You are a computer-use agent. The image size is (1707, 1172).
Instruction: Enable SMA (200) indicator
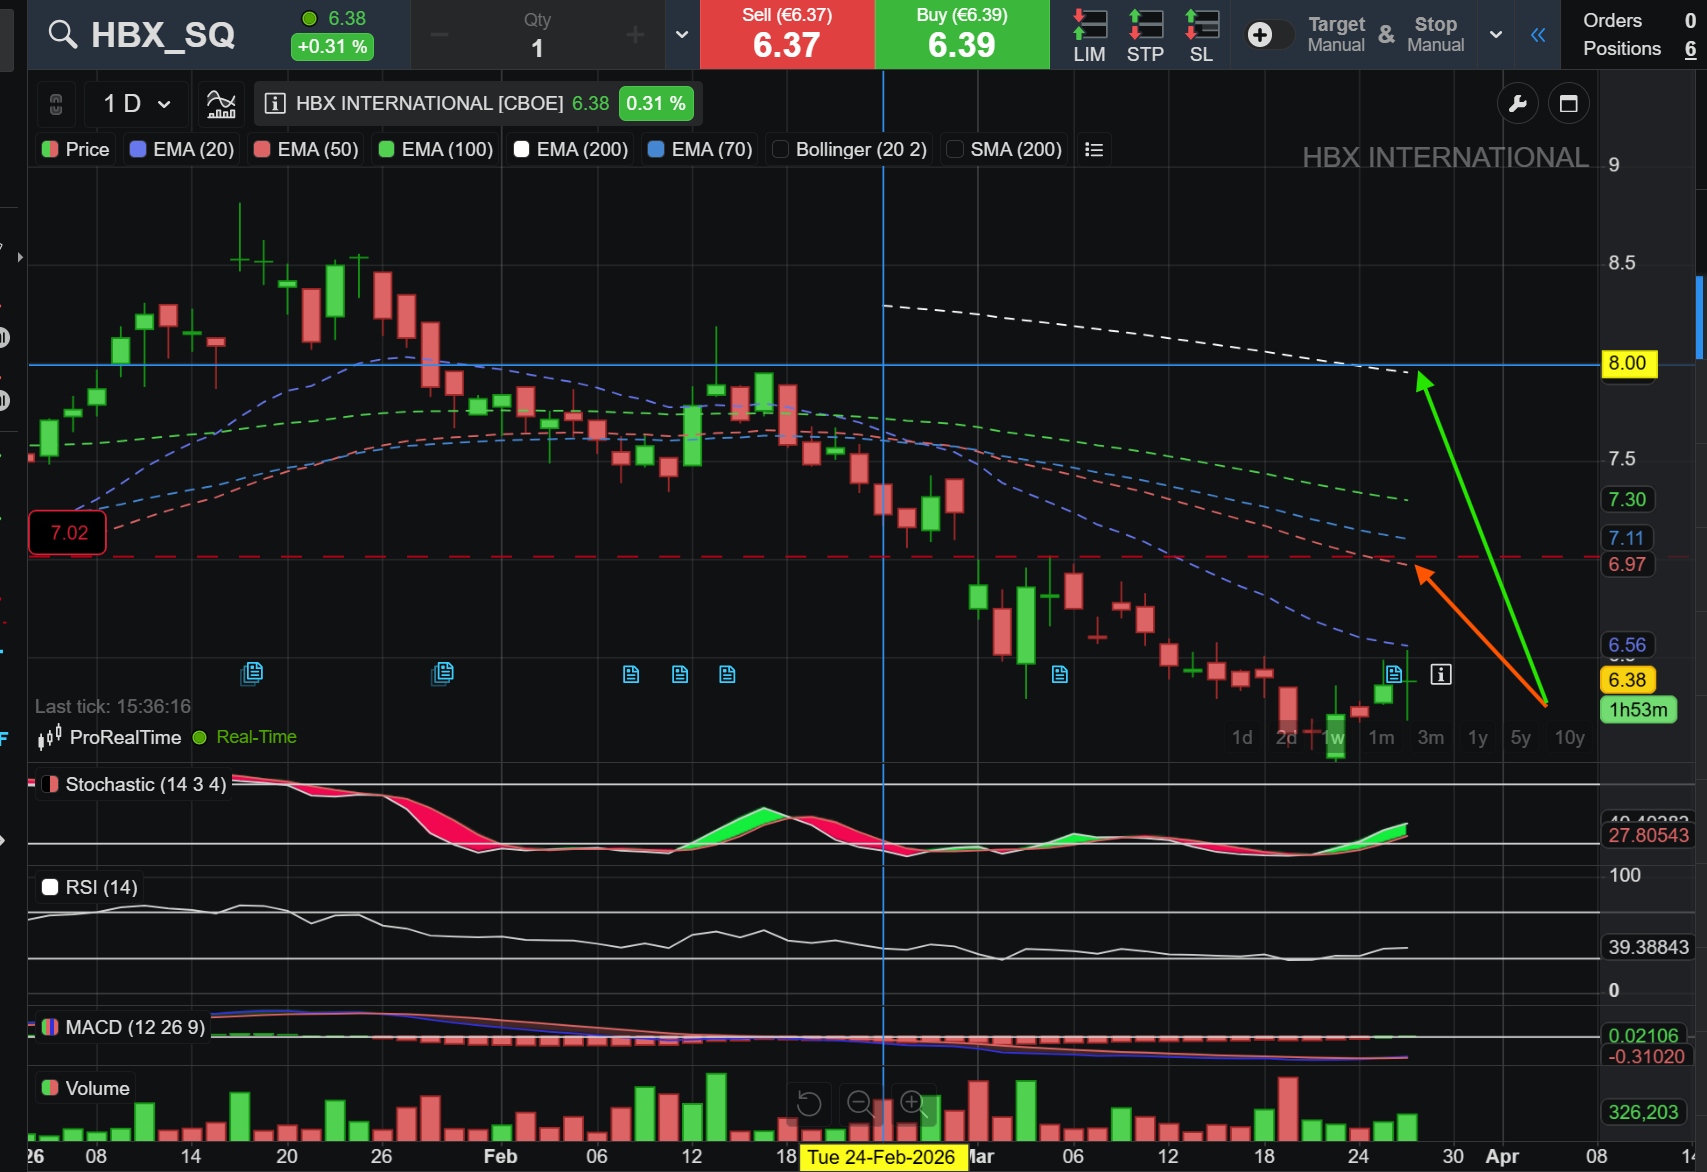(x=1004, y=149)
